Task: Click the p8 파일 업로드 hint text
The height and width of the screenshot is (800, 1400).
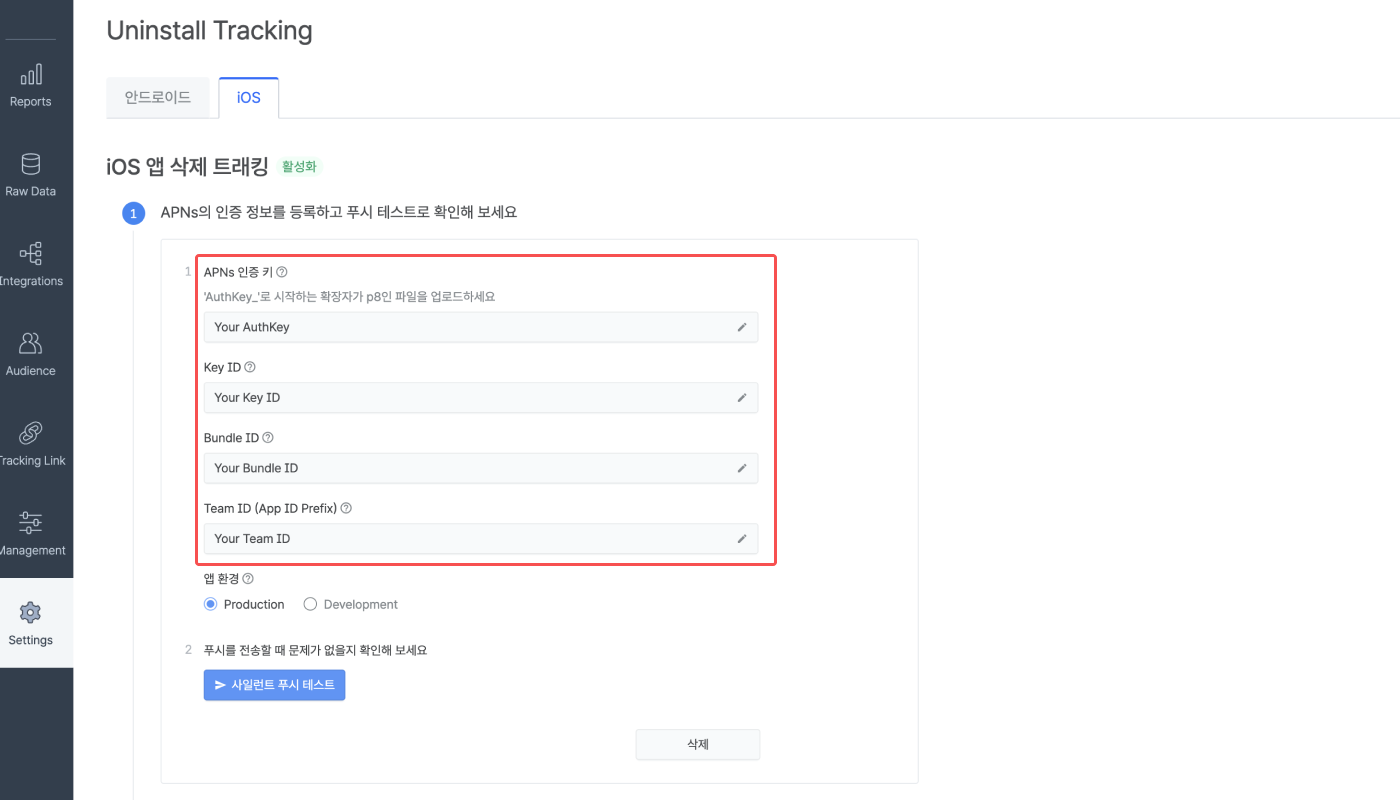Action: pos(349,297)
